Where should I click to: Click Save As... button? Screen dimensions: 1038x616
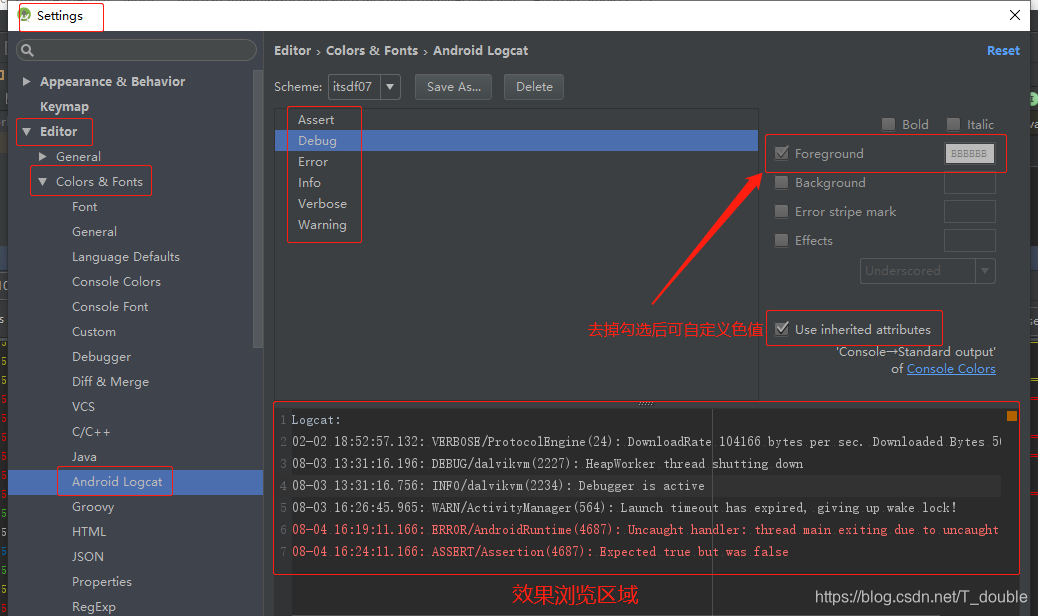[x=453, y=87]
